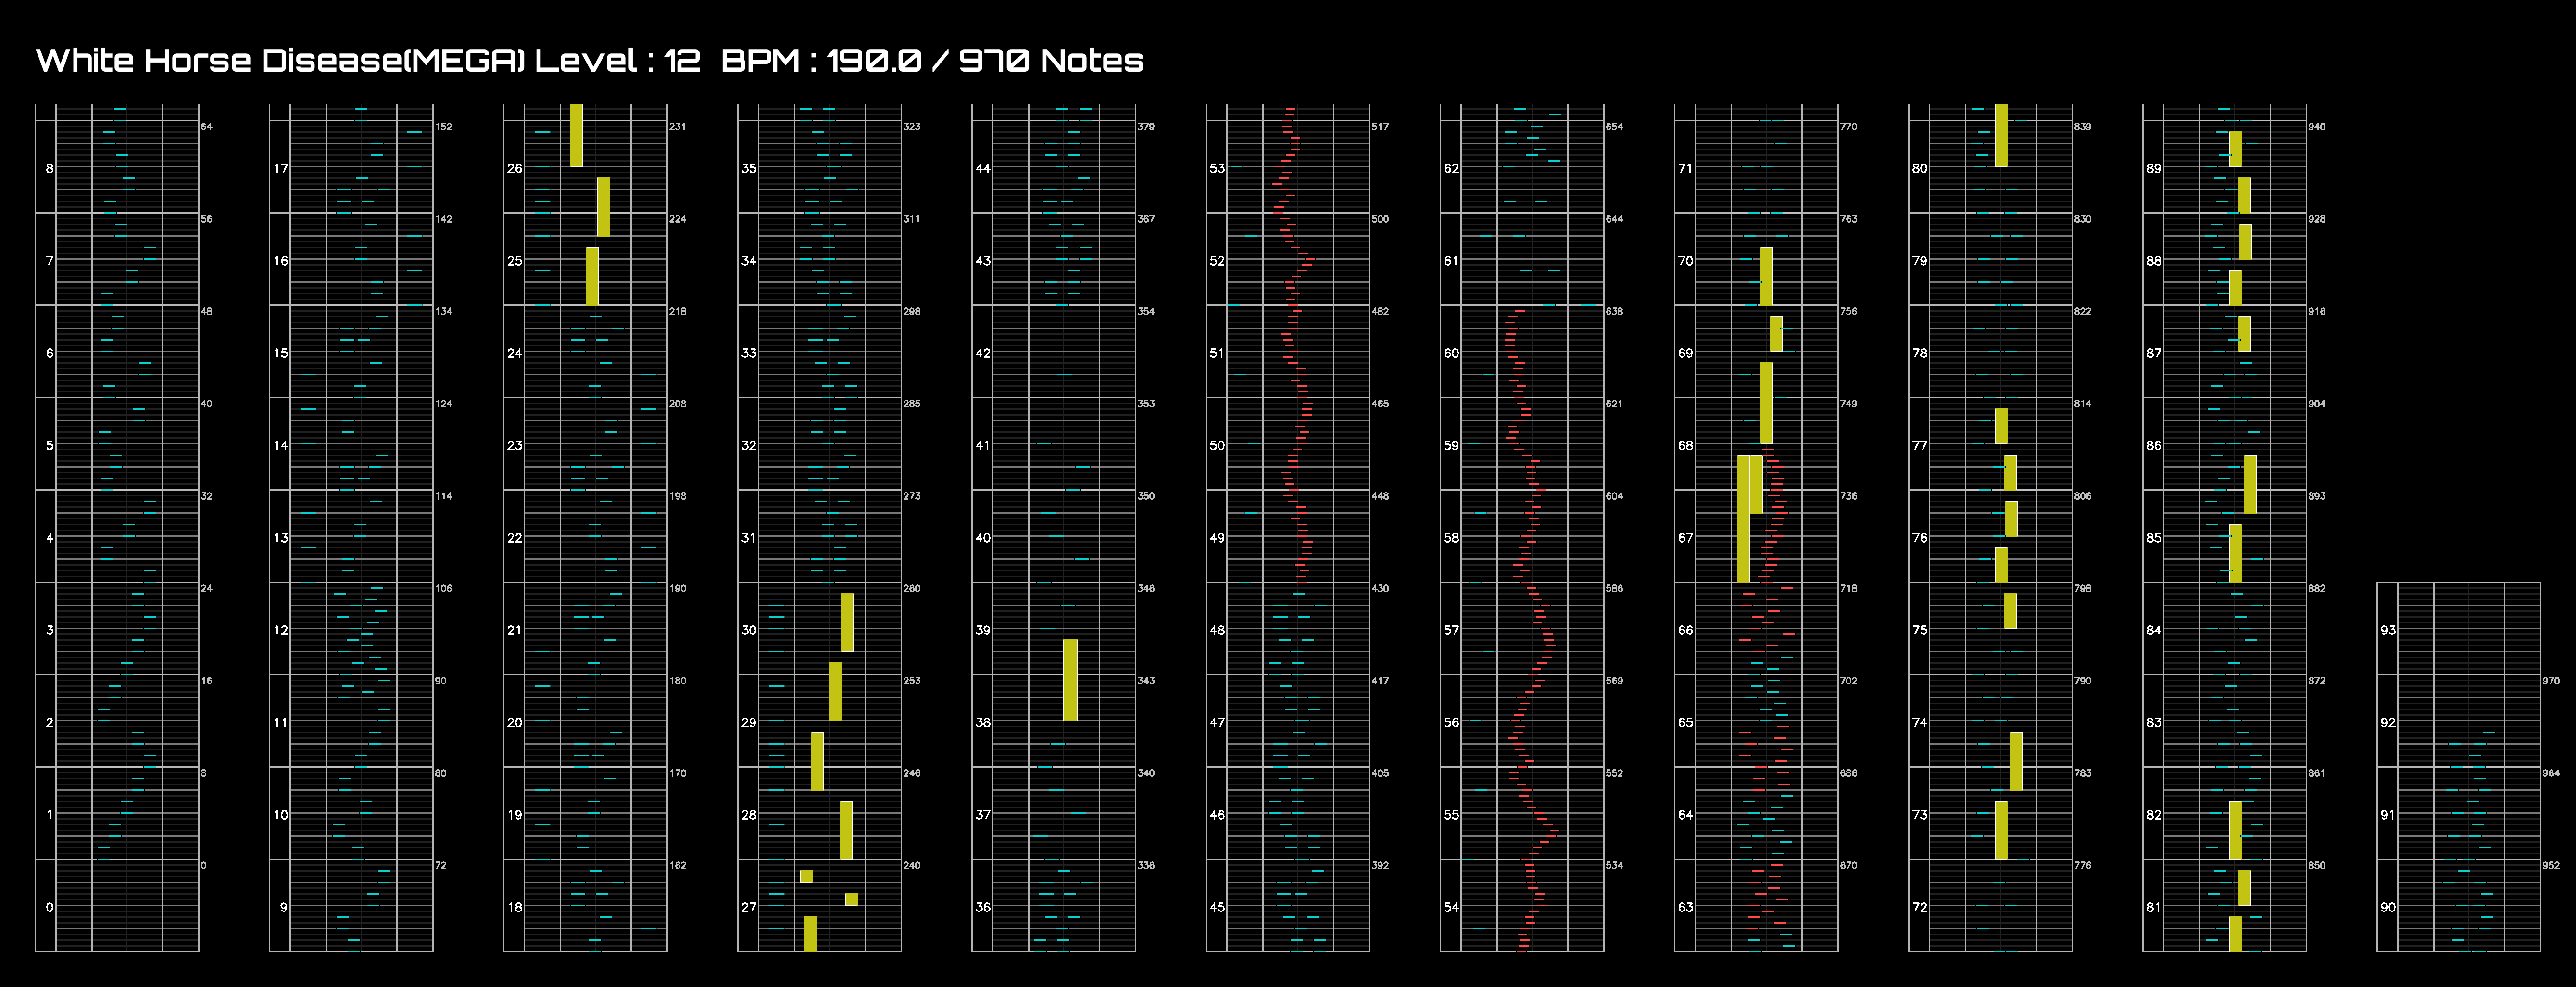Viewport: 2576px width, 987px height.
Task: Click the "970 Notes" text in the header
Action: pos(1051,60)
